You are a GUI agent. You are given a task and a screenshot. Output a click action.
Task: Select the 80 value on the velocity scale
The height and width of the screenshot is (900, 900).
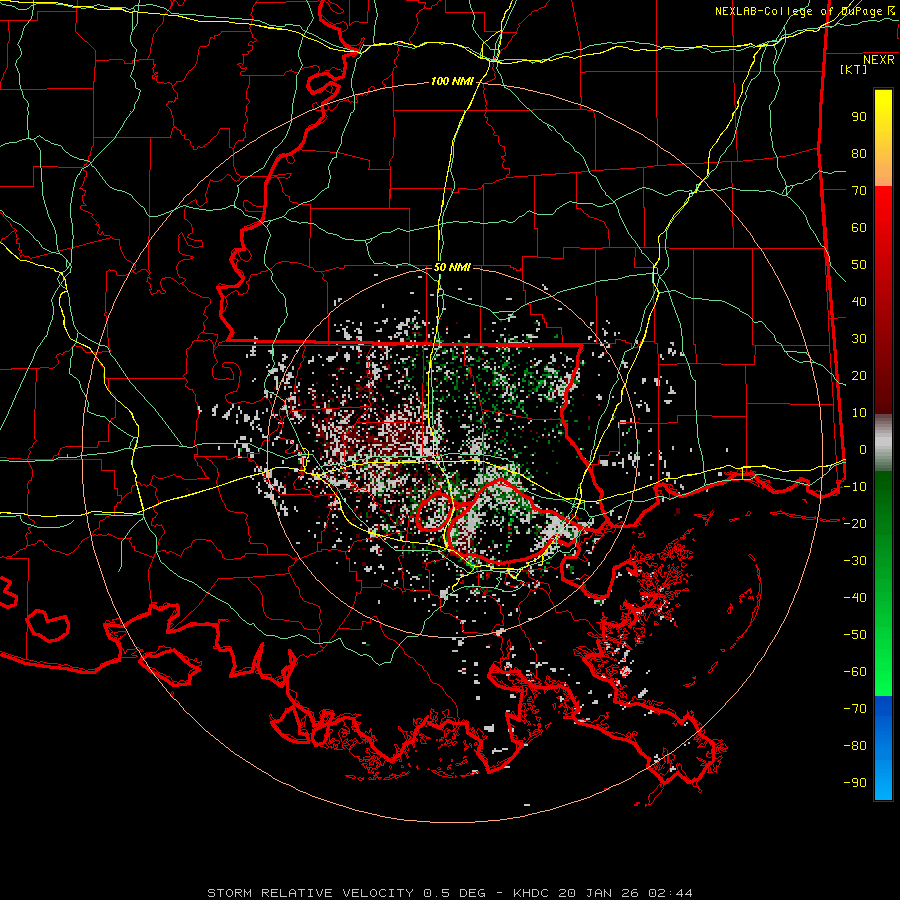pos(859,154)
